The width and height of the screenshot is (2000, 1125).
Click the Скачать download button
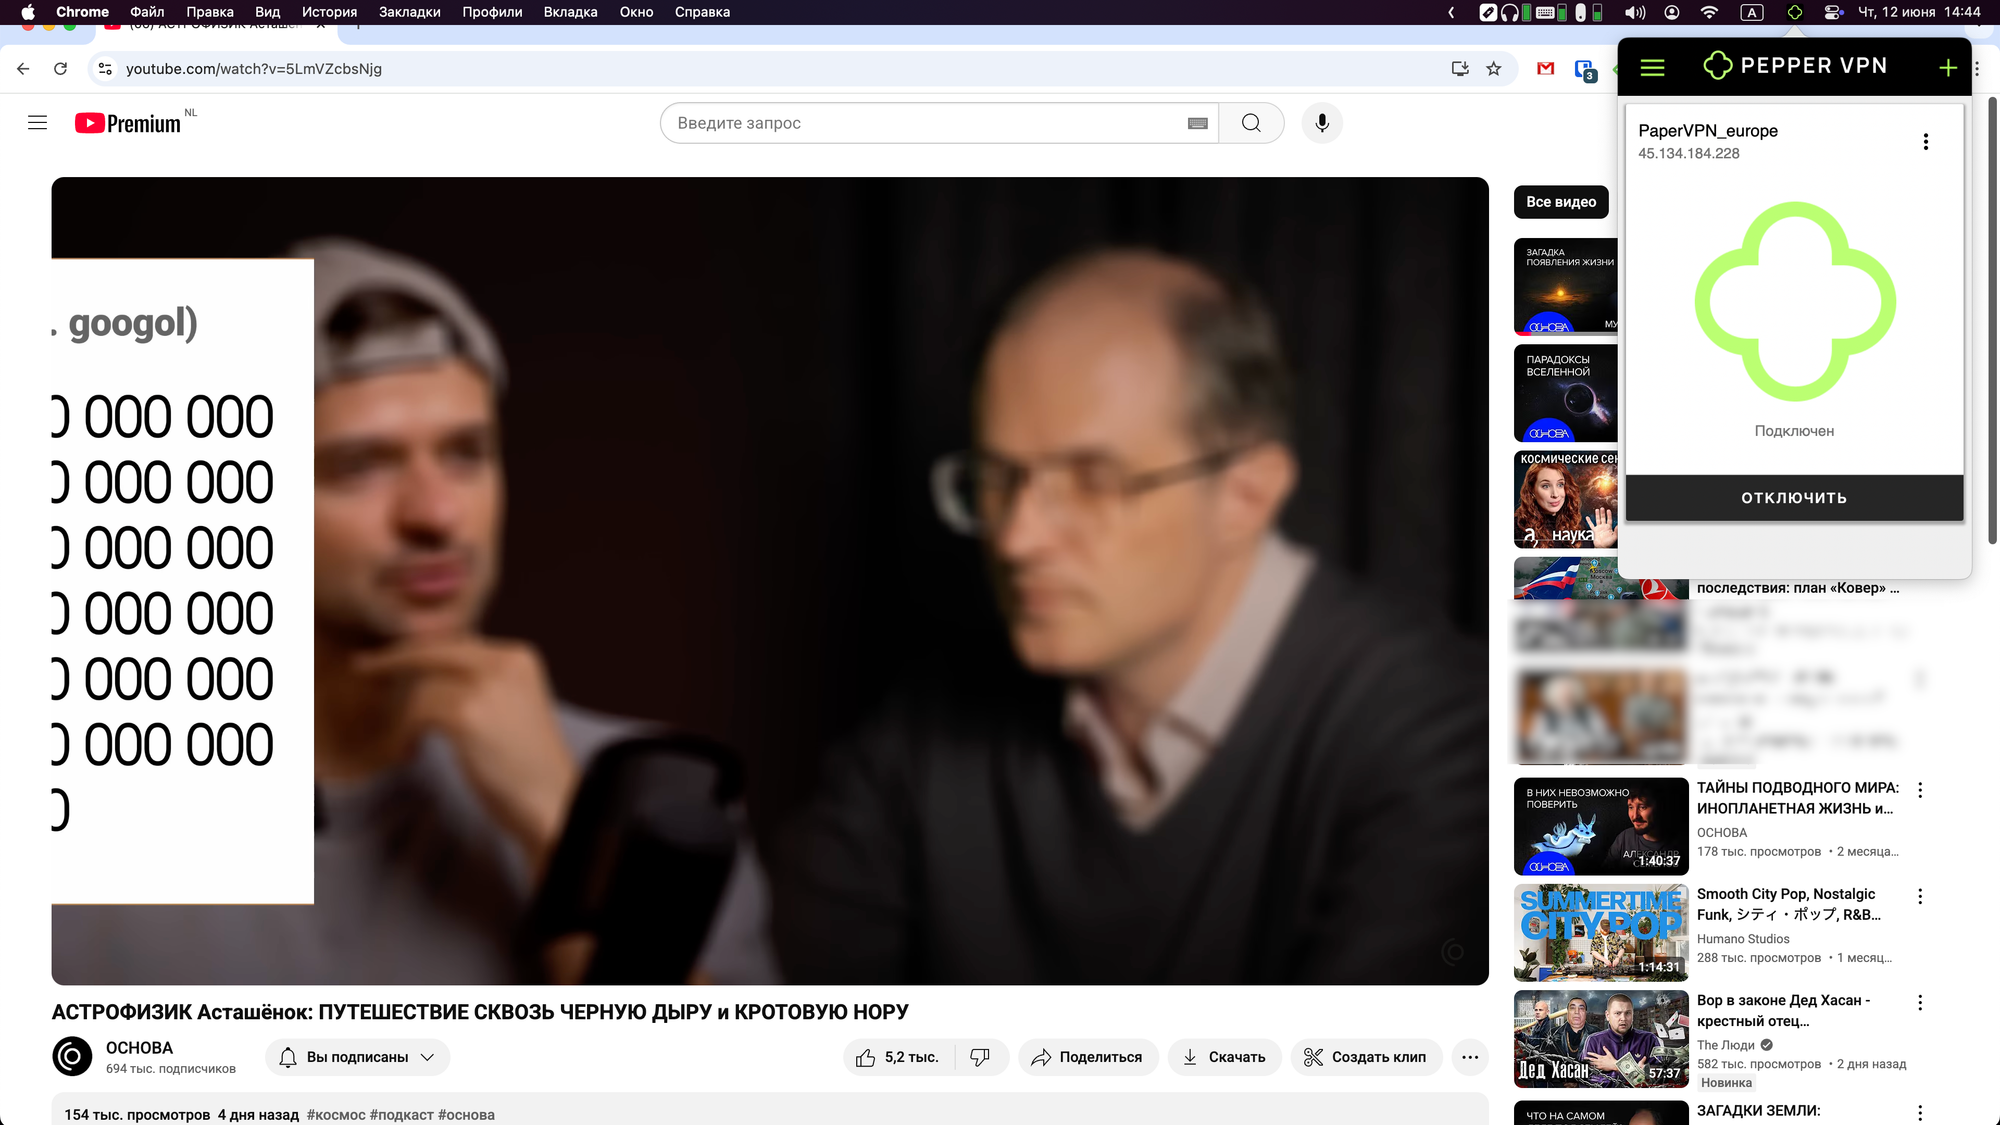[1224, 1057]
